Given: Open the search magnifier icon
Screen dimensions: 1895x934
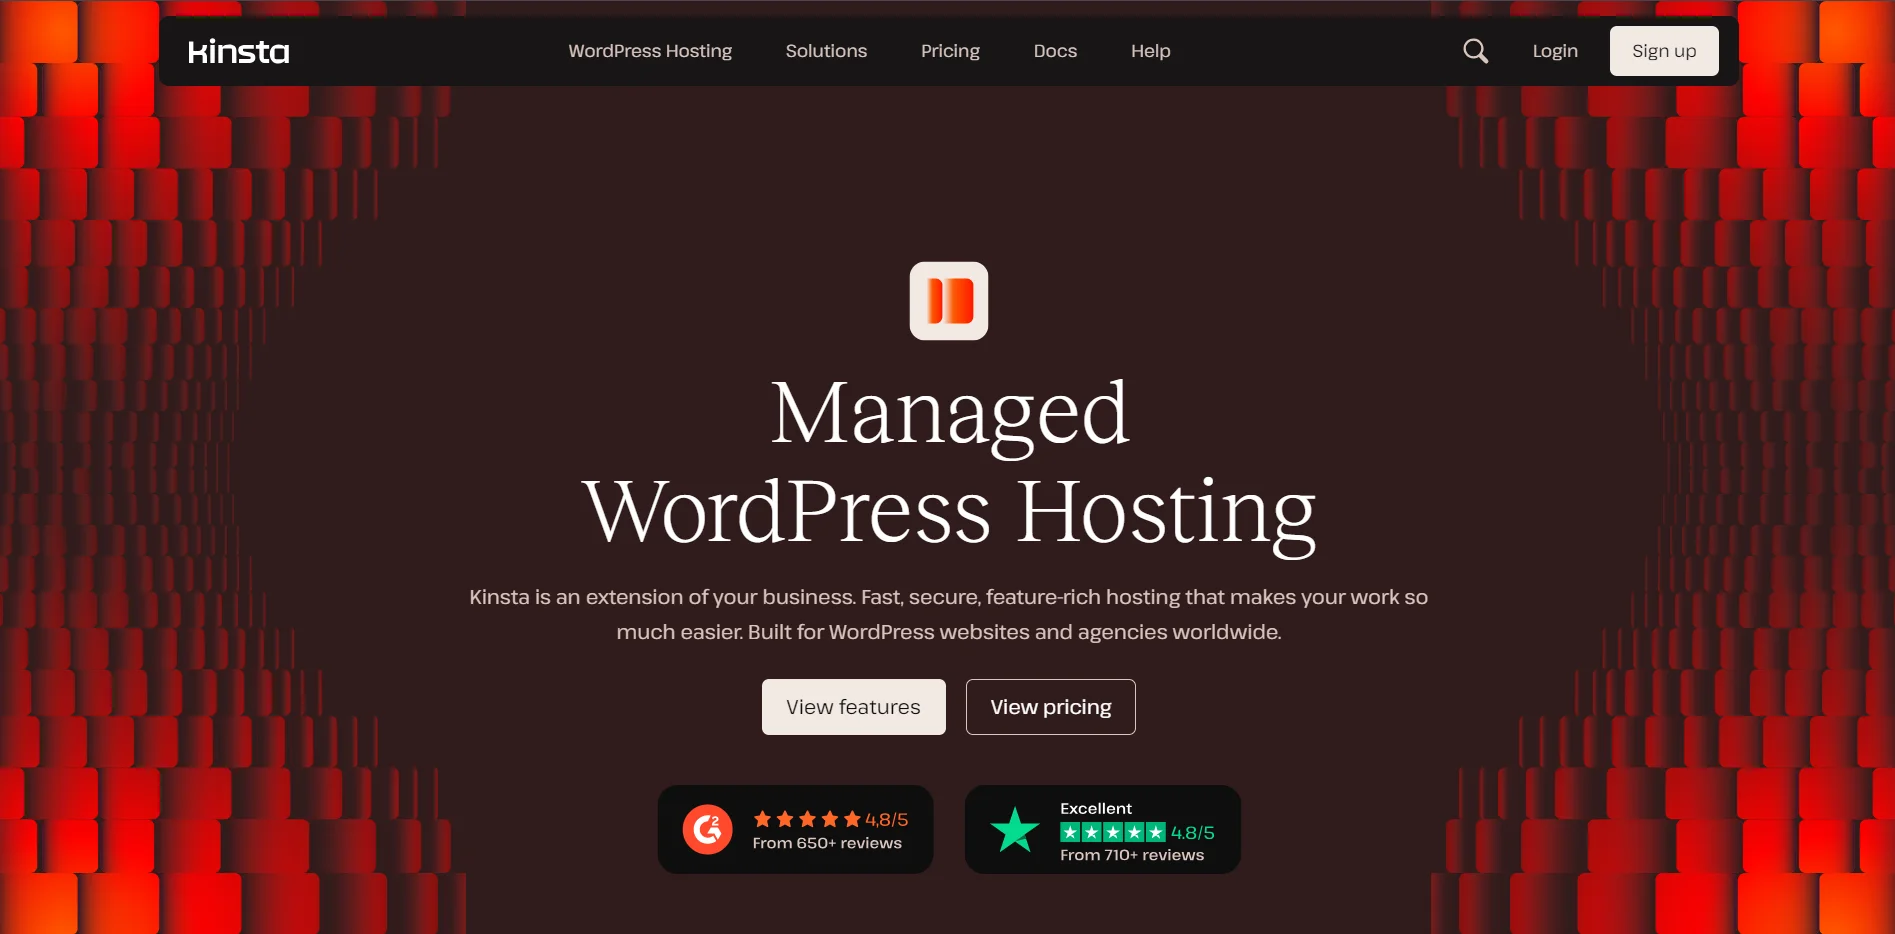Looking at the screenshot, I should point(1476,51).
